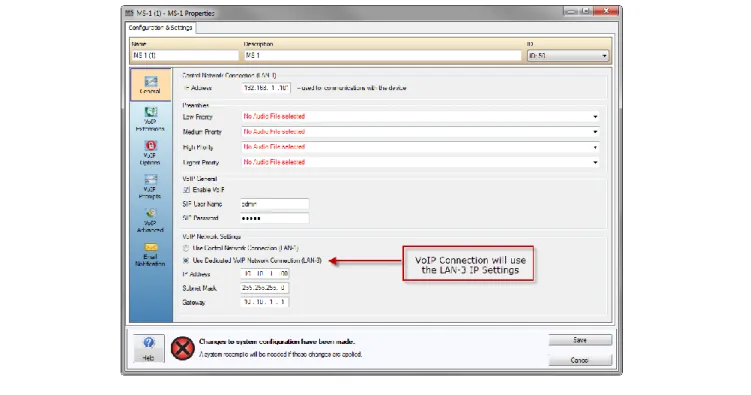Viewport: 751px width, 395px height.
Task: Click the 'Preambles' group label
Action: (x=196, y=105)
